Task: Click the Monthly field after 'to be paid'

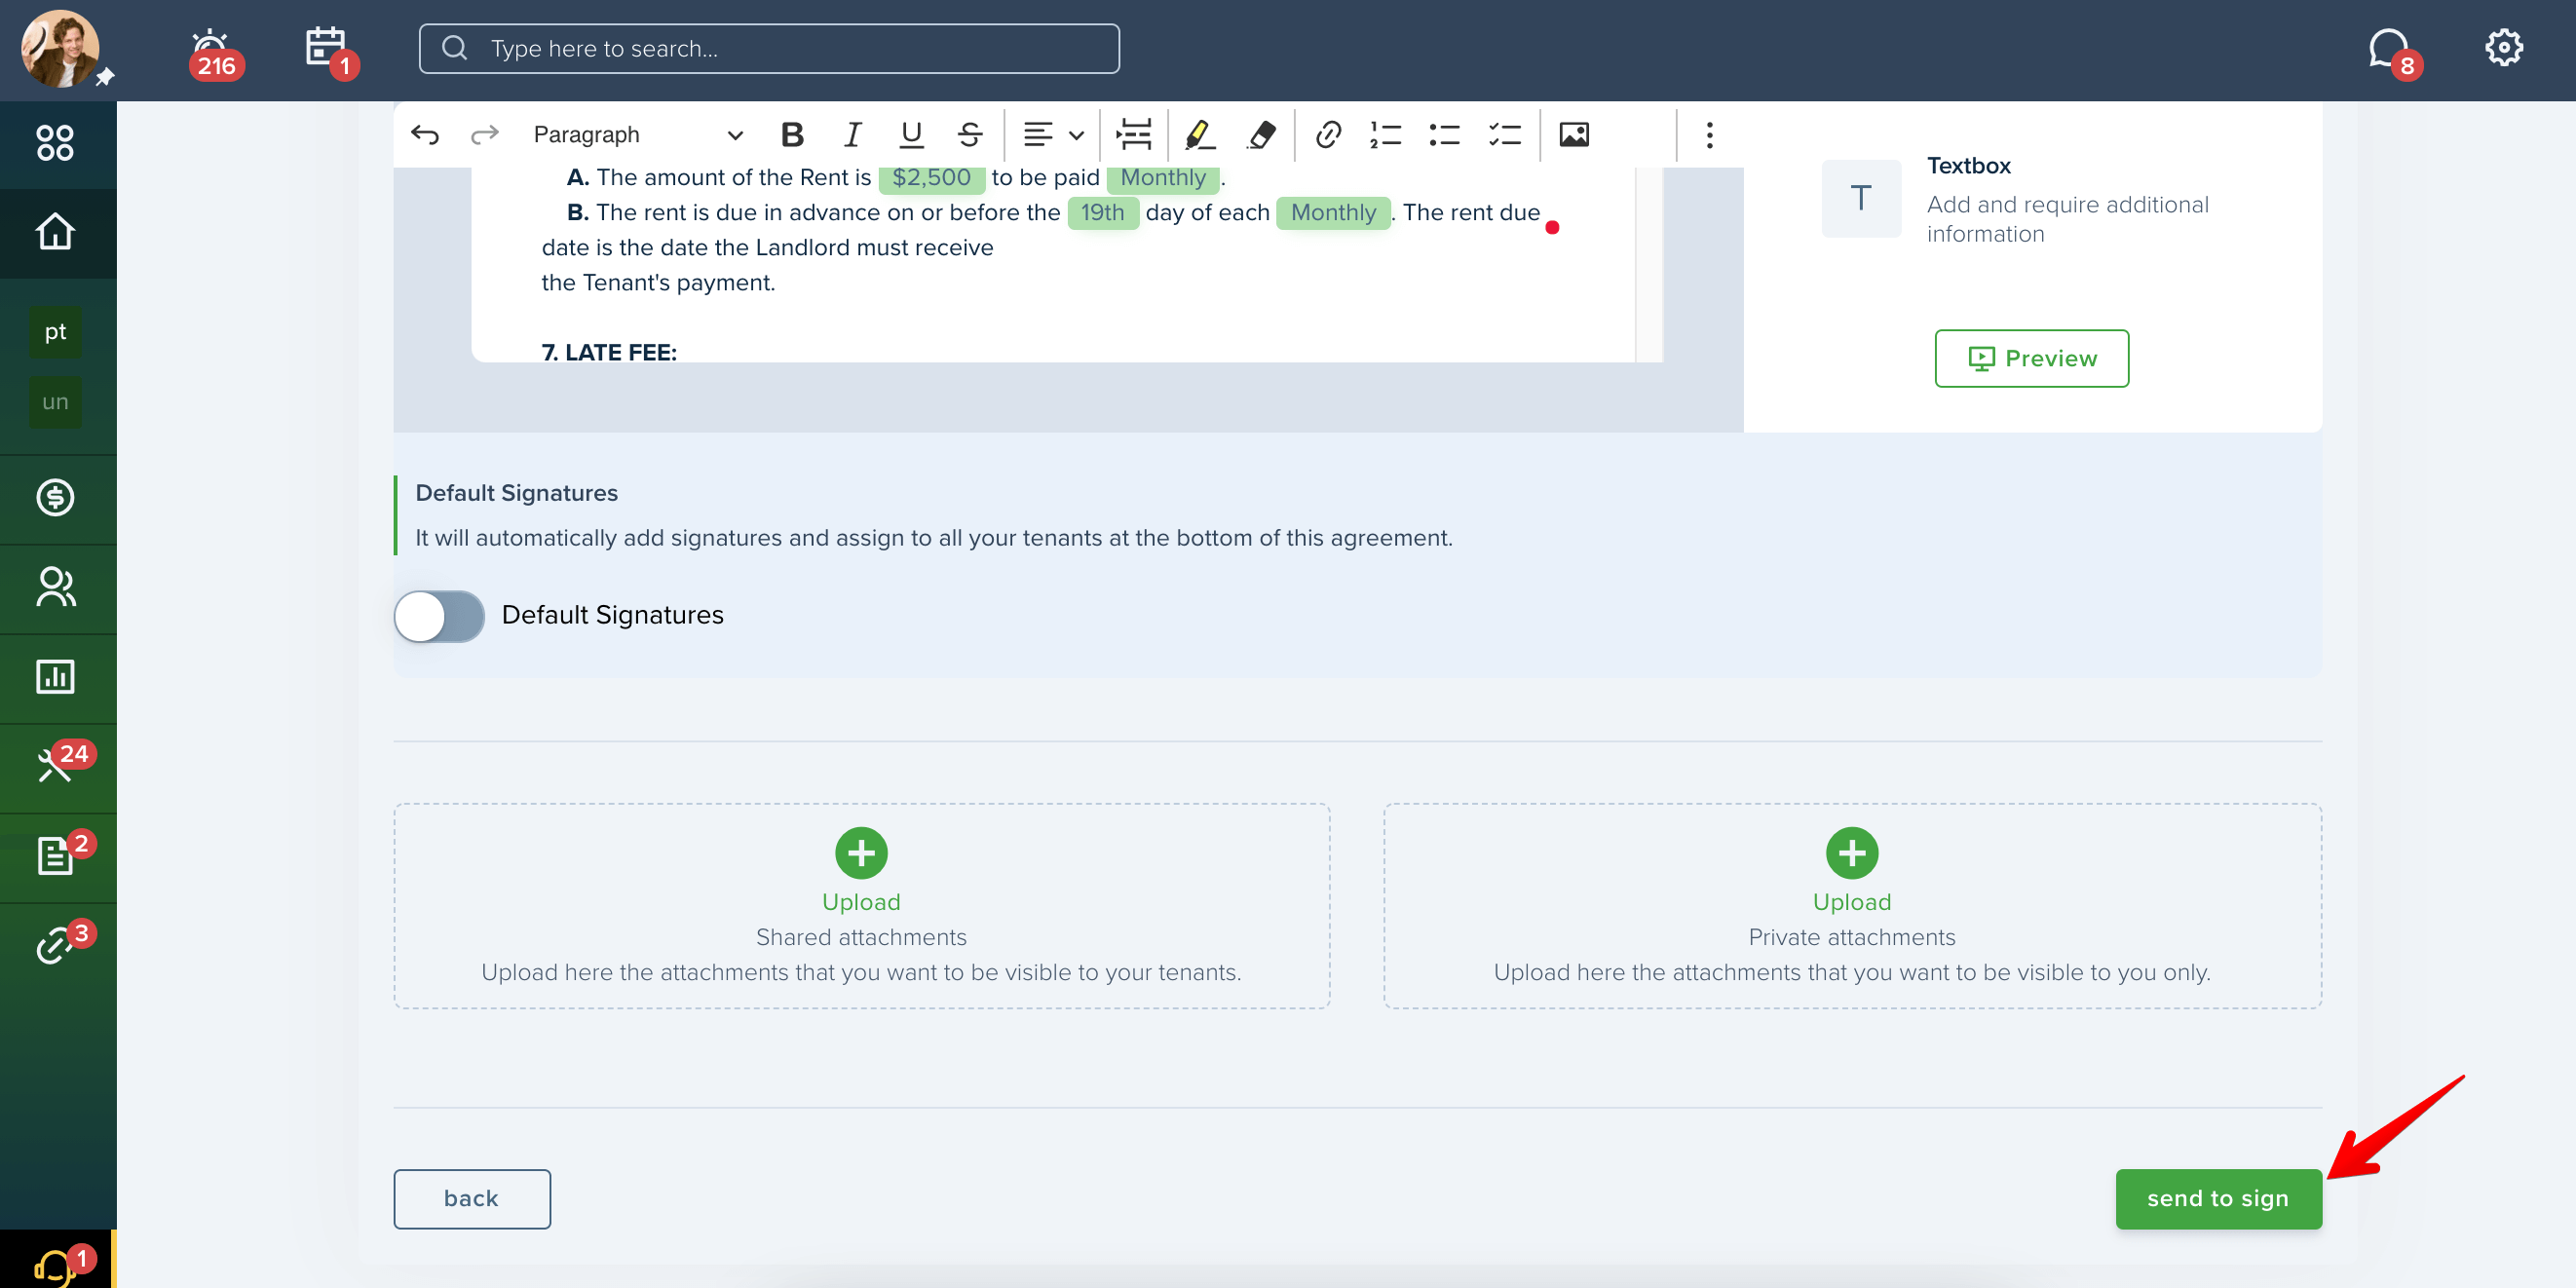Action: (1163, 178)
